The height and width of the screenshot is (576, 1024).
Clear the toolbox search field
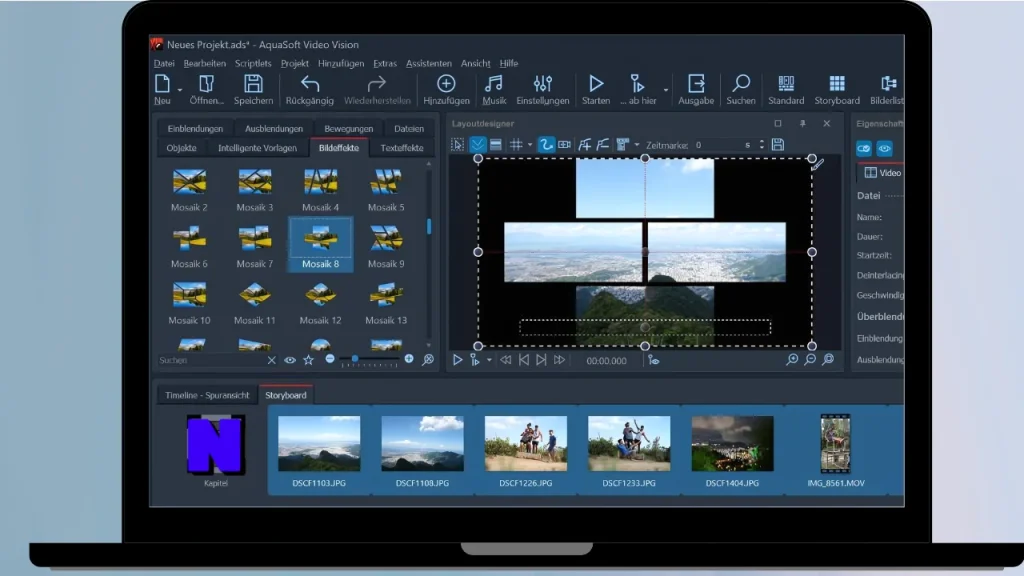pyautogui.click(x=272, y=360)
